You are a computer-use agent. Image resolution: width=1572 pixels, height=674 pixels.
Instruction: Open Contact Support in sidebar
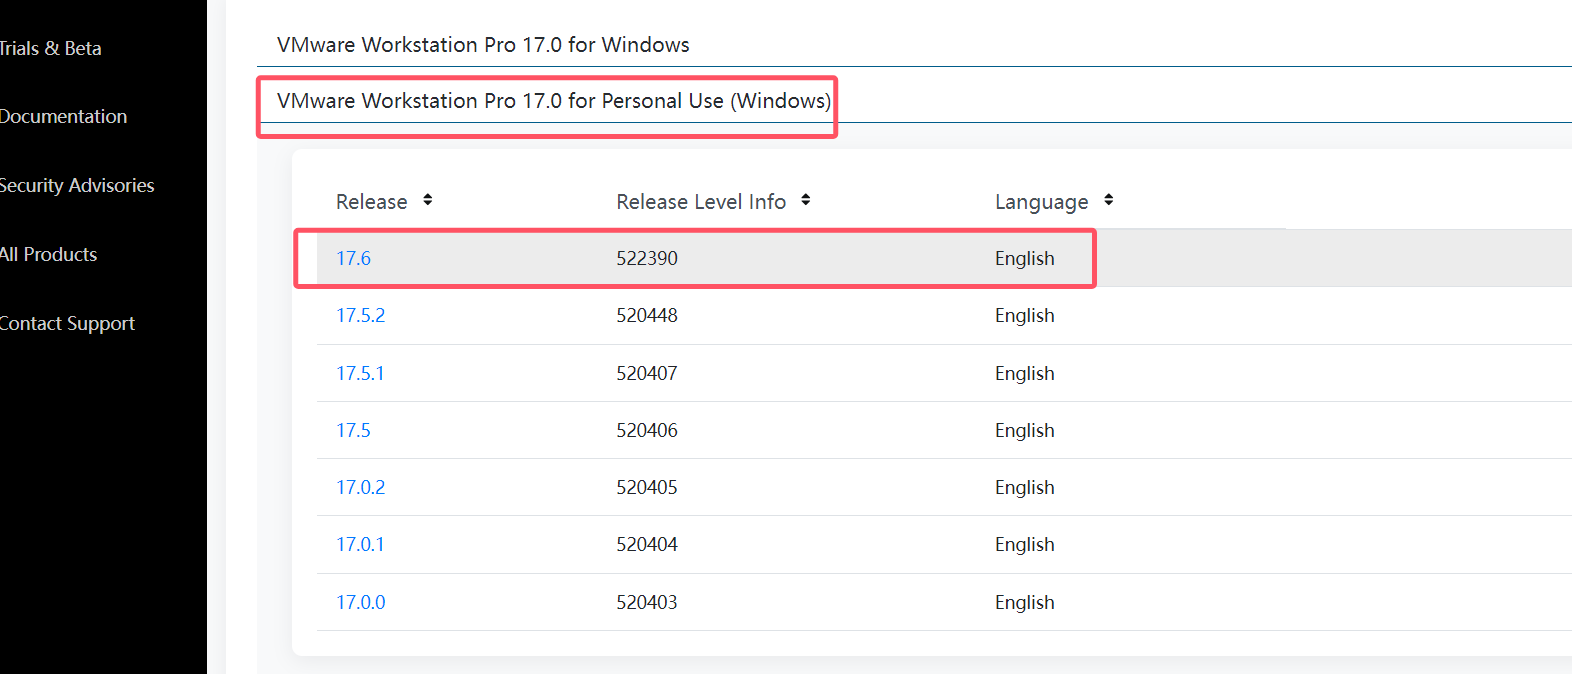[67, 323]
